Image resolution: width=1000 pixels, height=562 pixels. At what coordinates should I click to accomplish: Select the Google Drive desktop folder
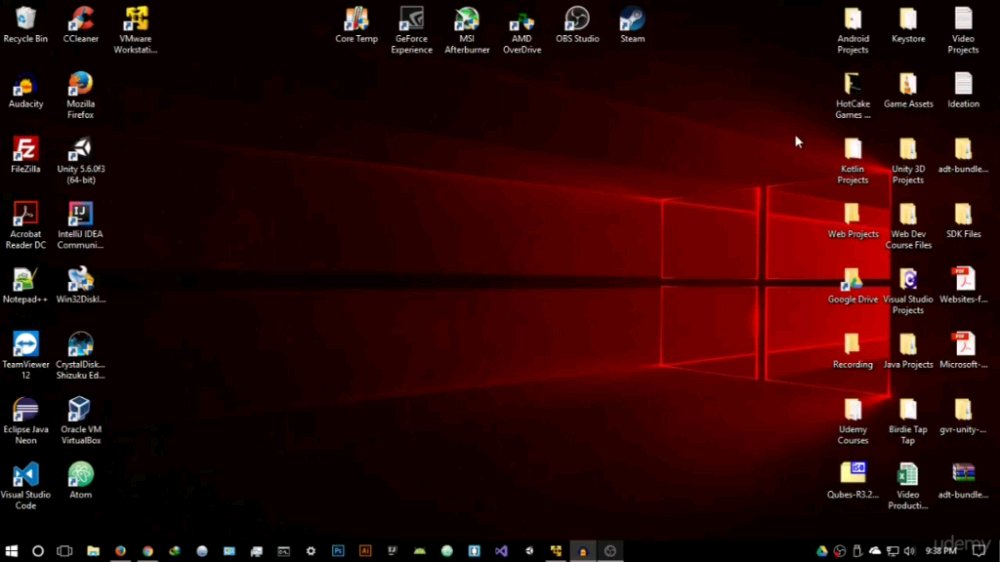click(853, 286)
